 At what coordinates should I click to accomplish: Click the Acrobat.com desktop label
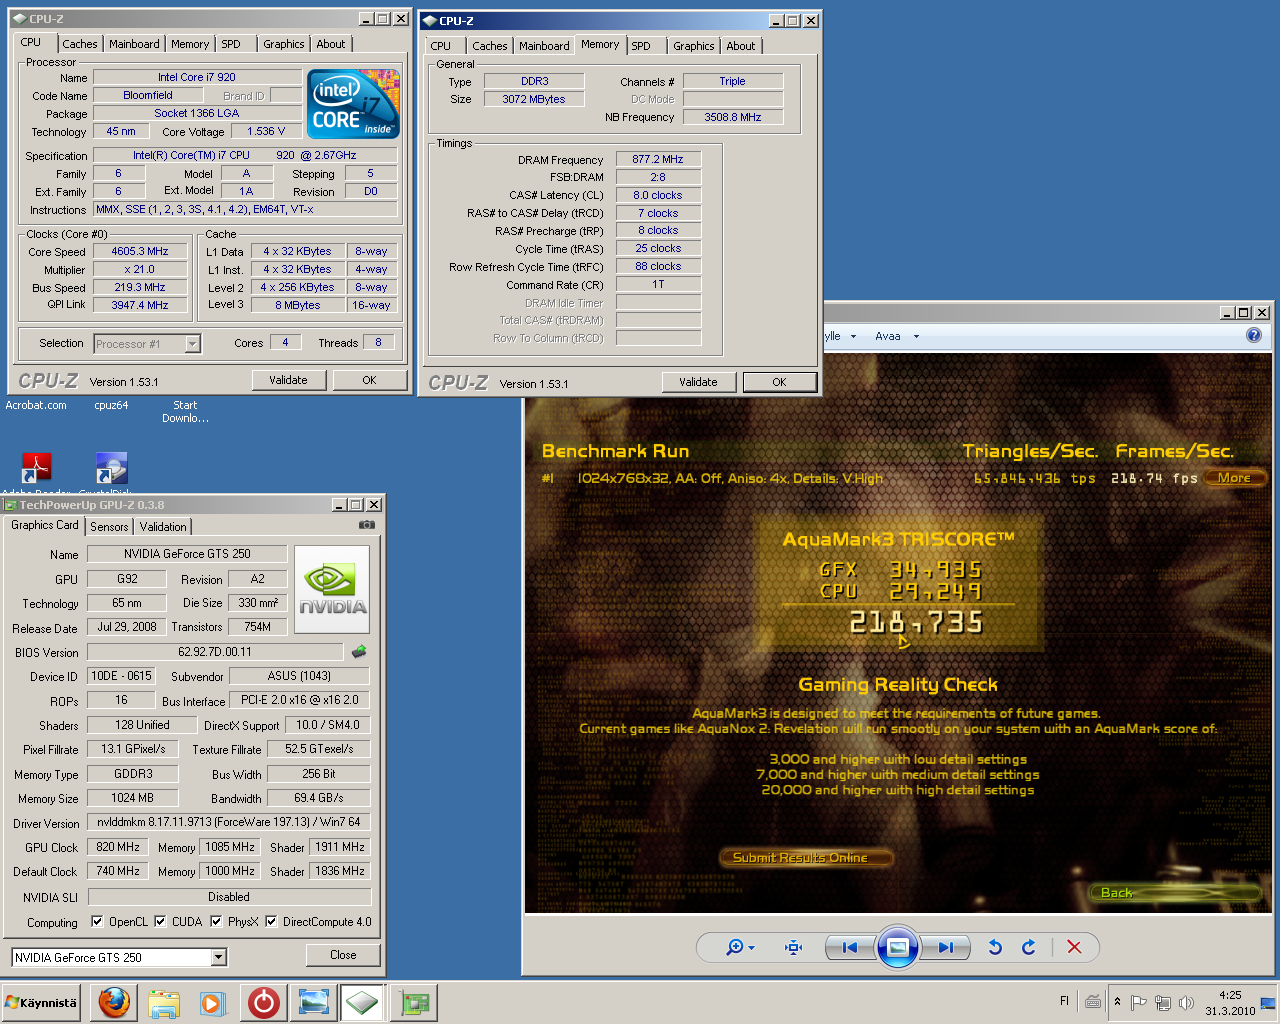pos(36,405)
